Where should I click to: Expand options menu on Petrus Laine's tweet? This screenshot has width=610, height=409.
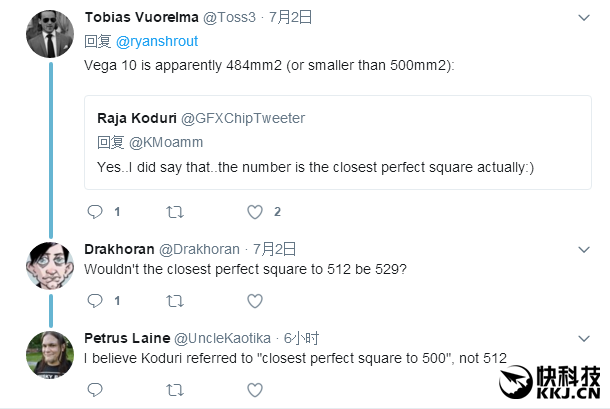tap(585, 339)
